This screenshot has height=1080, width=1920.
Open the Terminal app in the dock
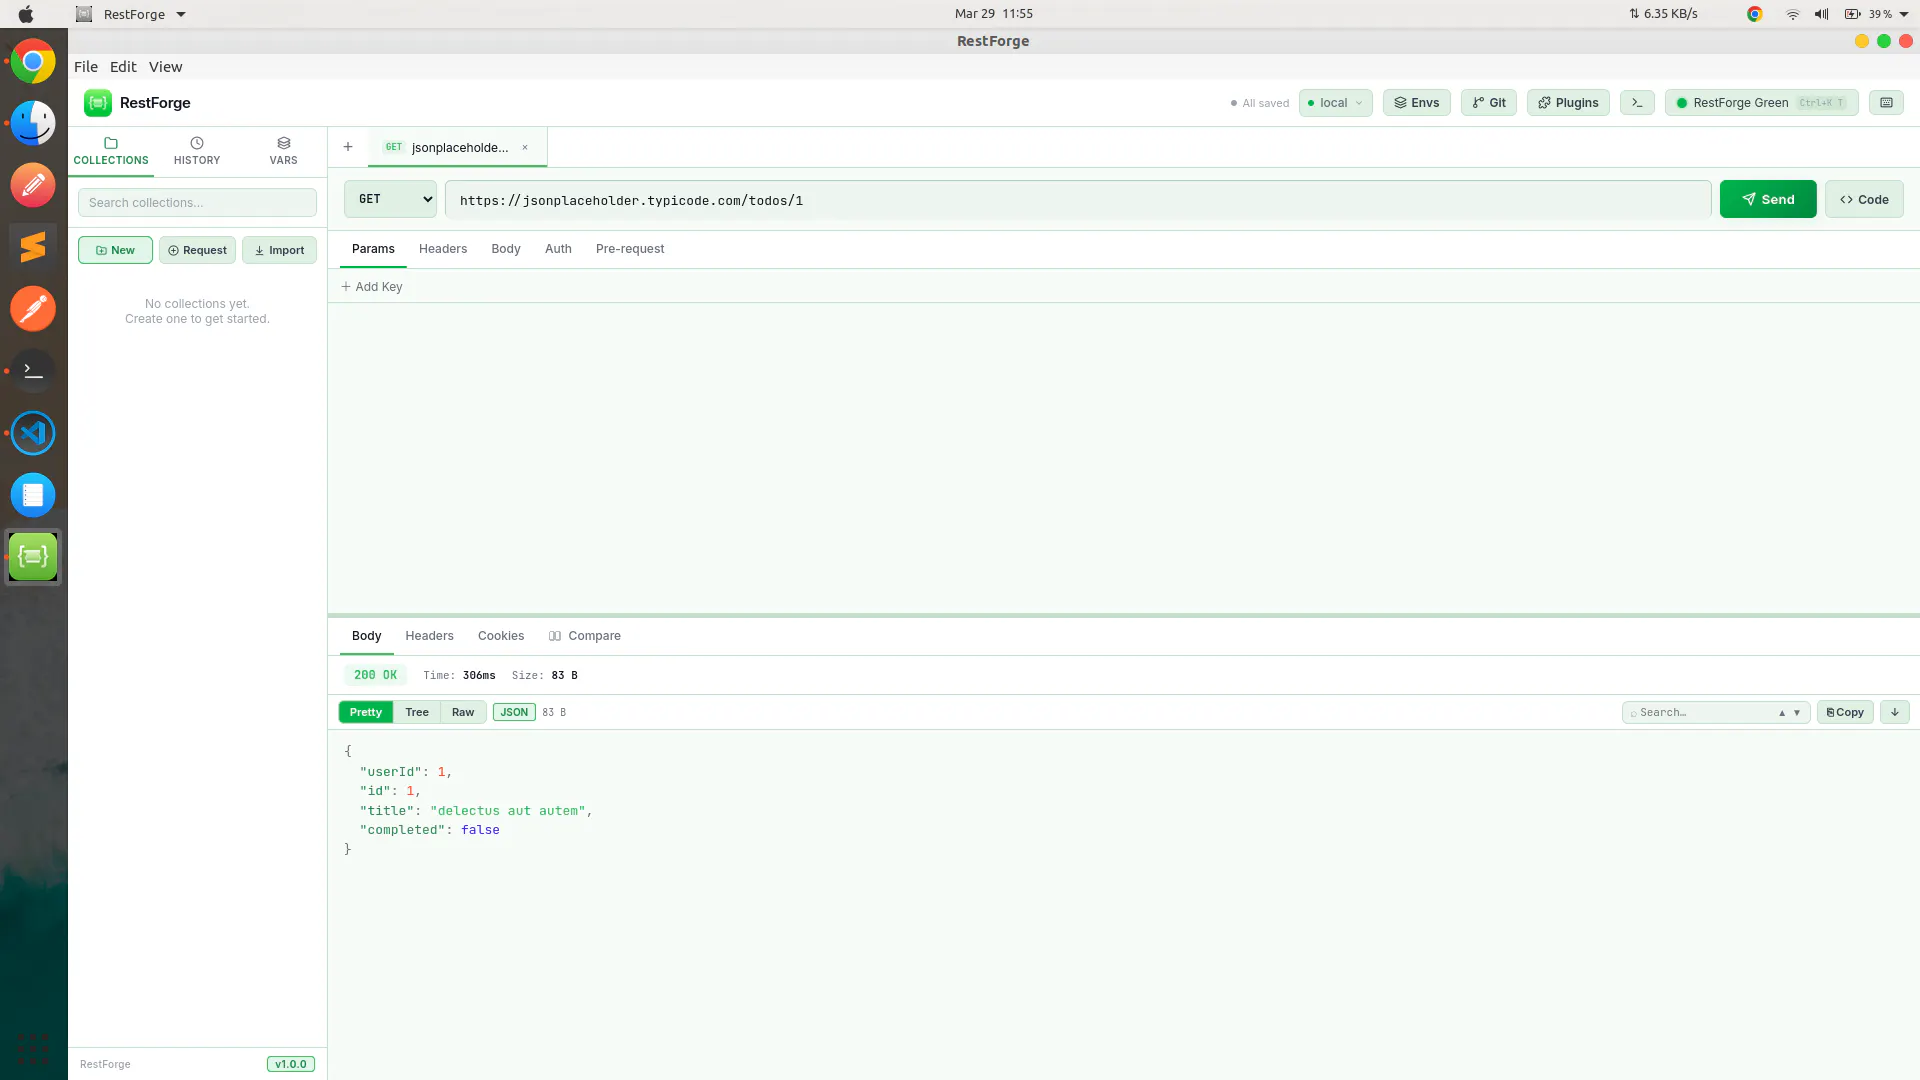click(x=33, y=371)
